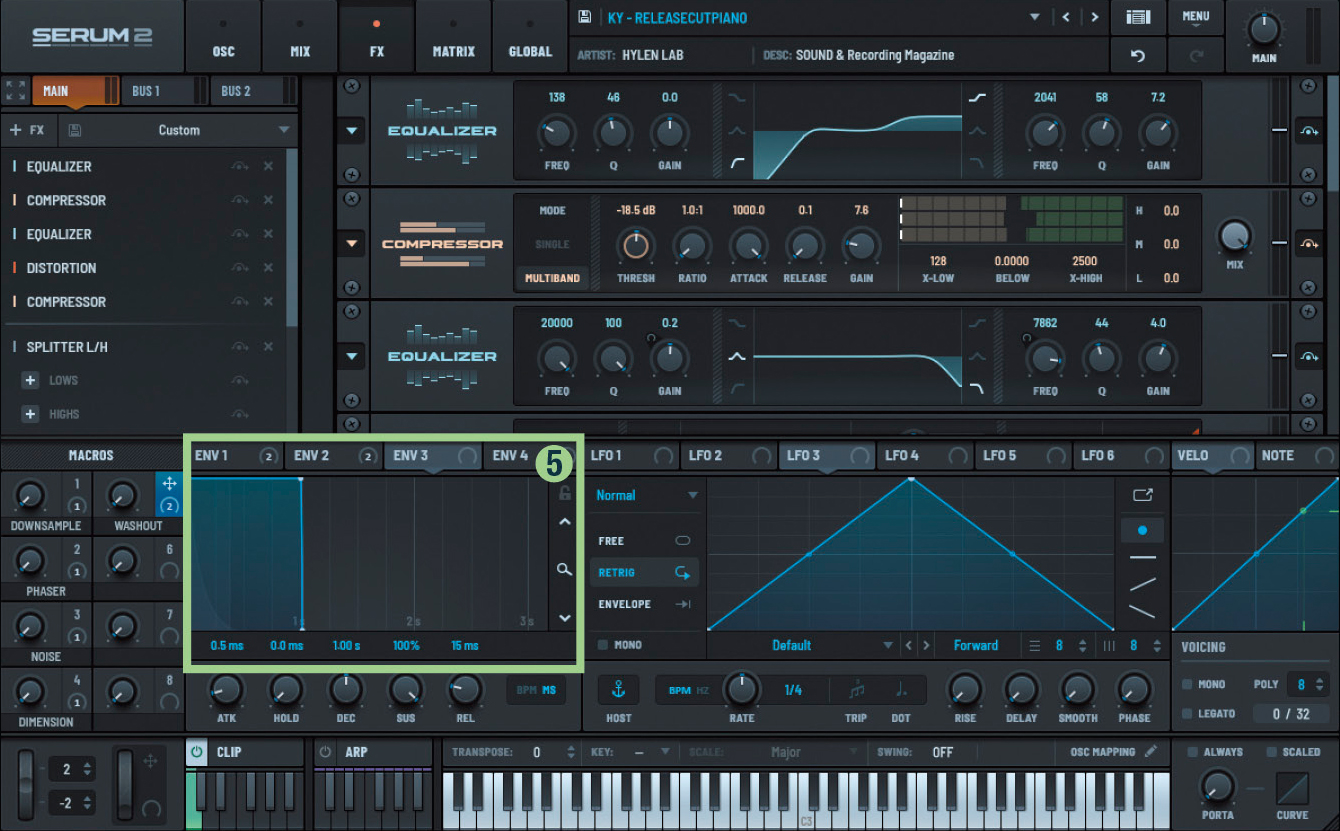Enable the LEGATO checkbox
This screenshot has width=1340, height=831.
coord(1187,713)
